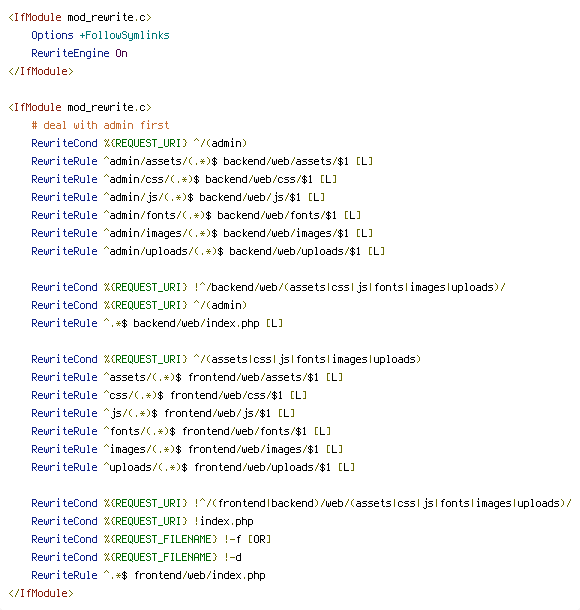
Task: Click the admin/assets RewriteRule line
Action: click(x=202, y=161)
